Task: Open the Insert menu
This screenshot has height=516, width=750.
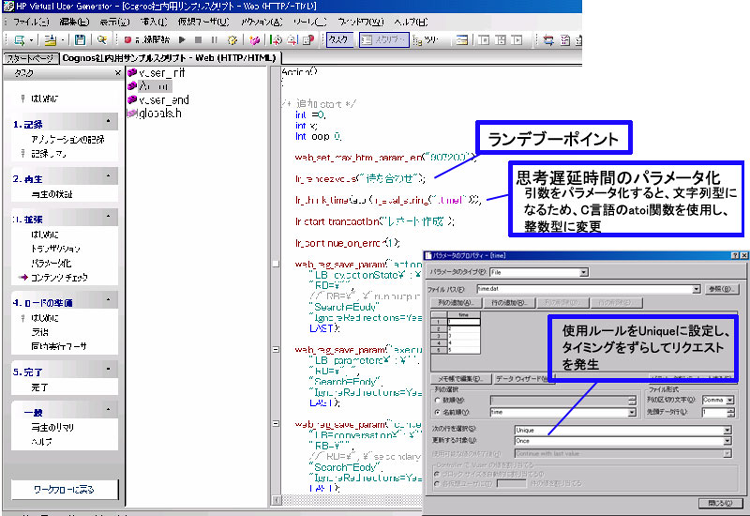Action: tap(154, 22)
